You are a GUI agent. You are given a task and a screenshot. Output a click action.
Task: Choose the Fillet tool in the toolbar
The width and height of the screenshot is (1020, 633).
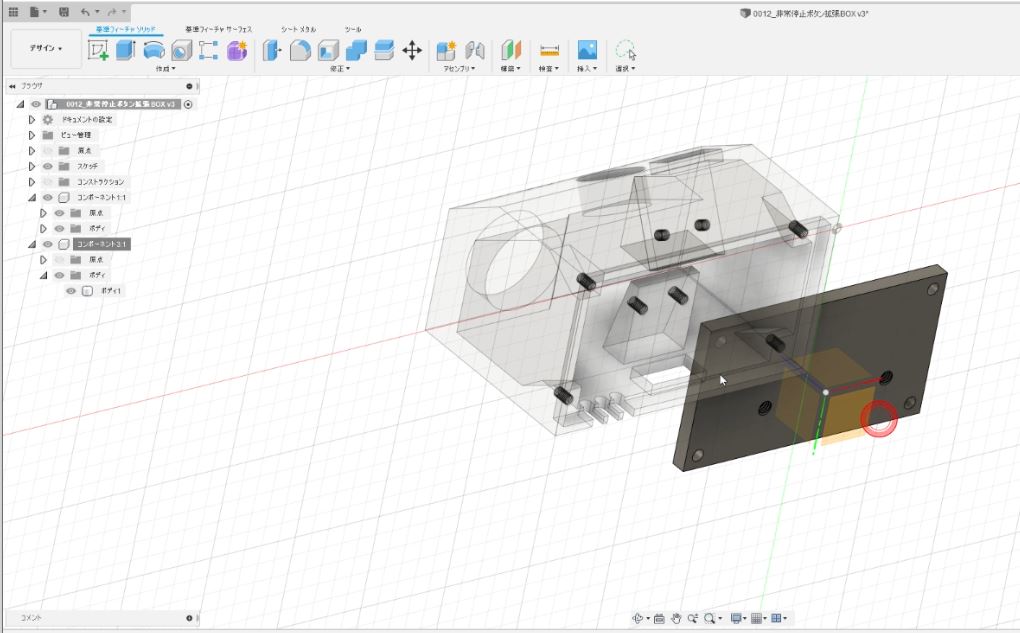300,50
